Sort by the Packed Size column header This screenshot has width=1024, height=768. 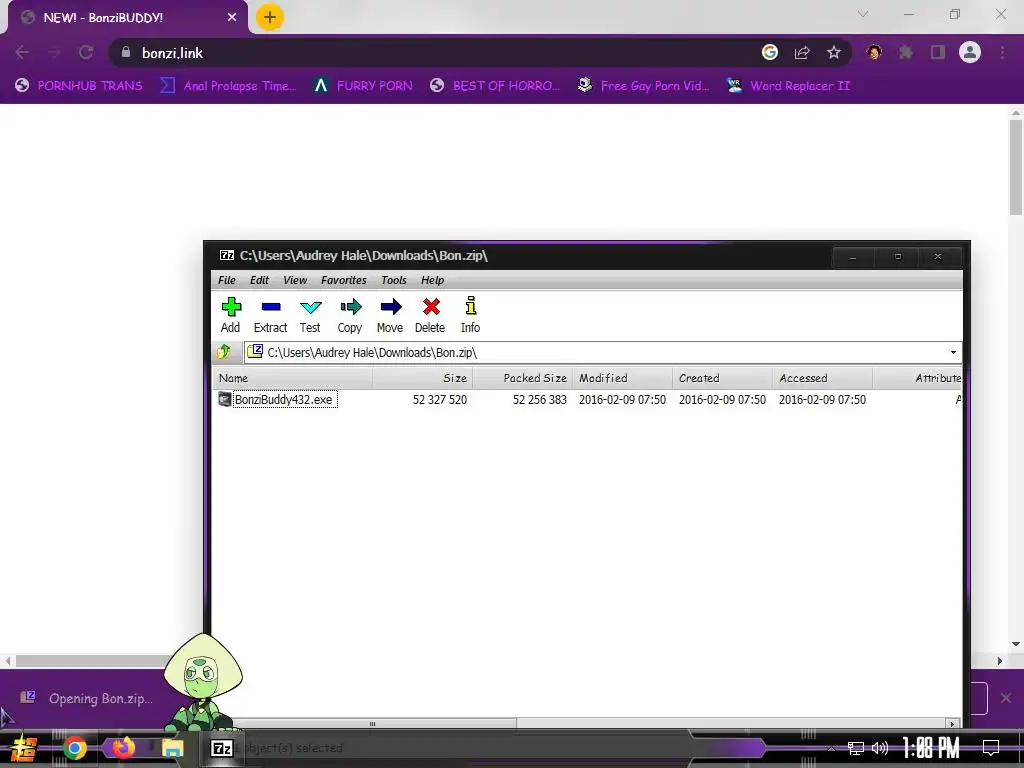tap(522, 378)
